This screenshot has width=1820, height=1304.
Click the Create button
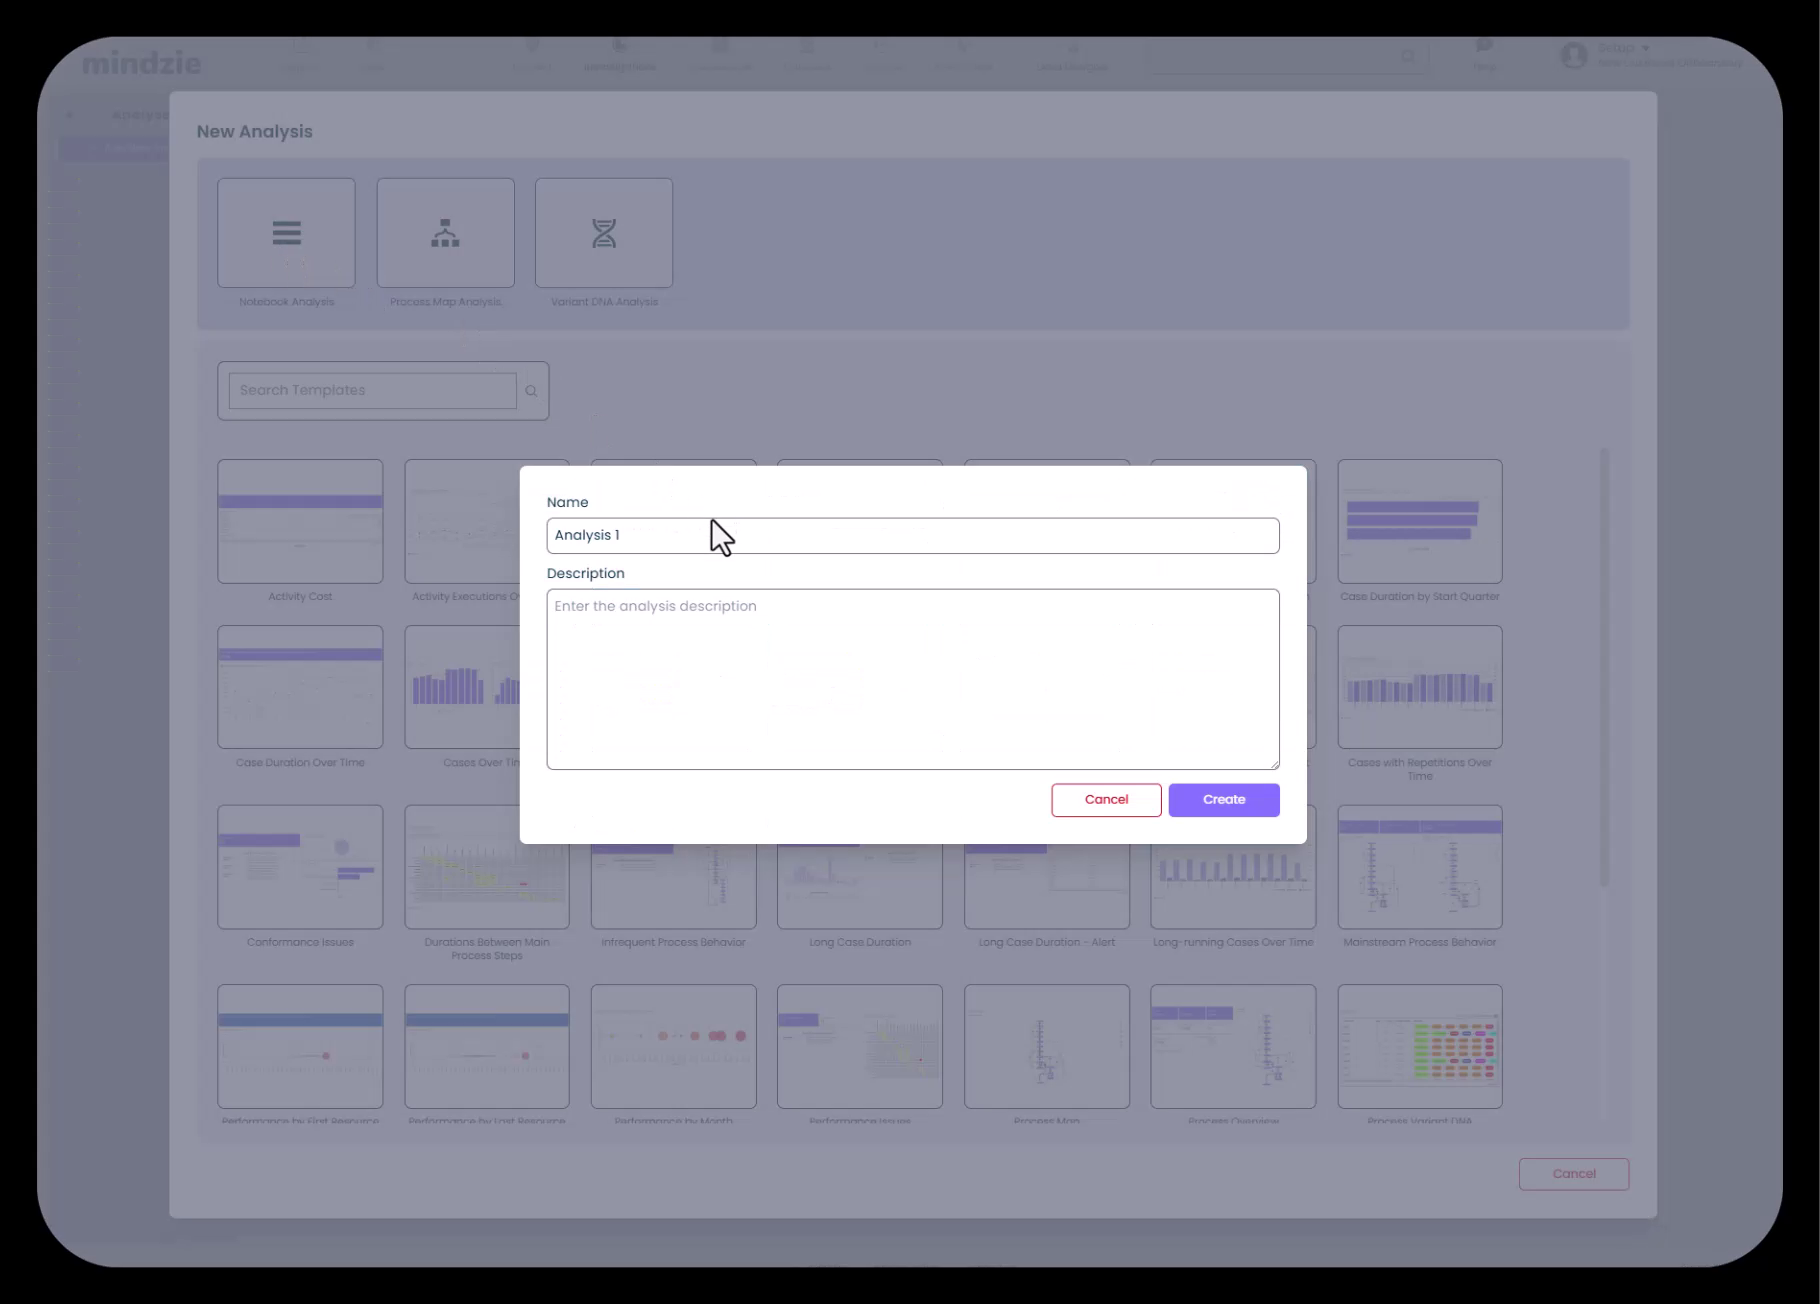pos(1223,800)
